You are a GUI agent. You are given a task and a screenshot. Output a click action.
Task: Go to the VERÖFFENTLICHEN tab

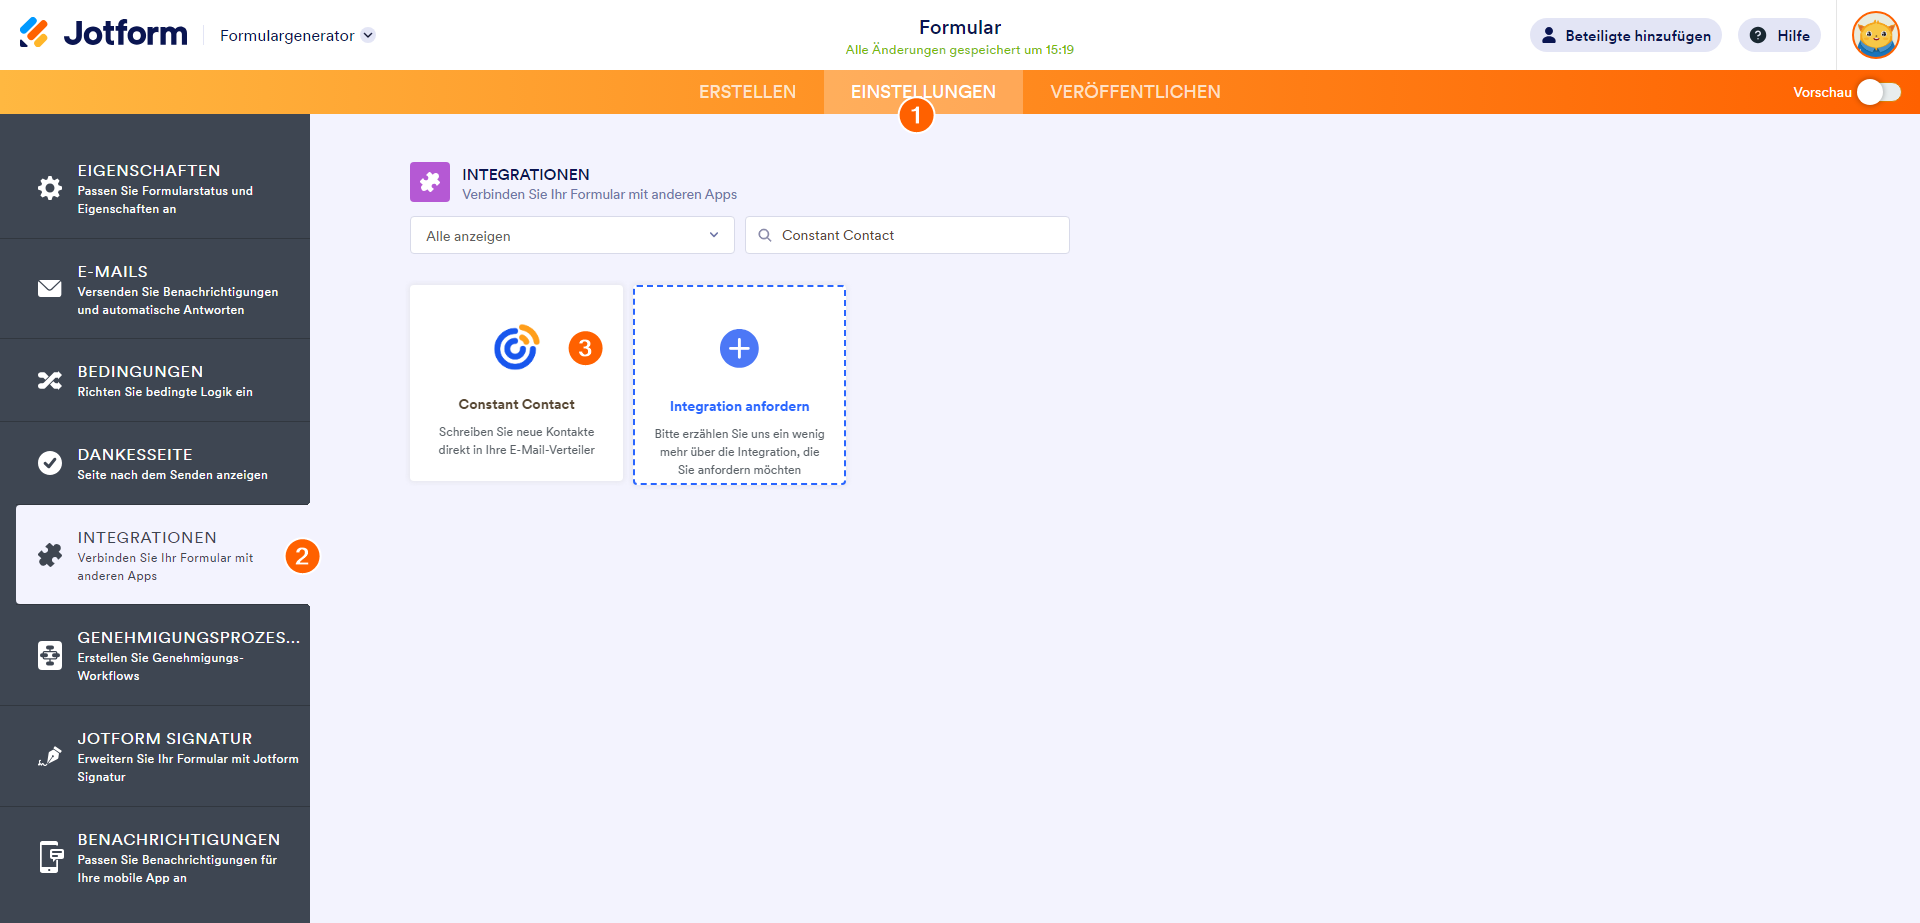click(x=1135, y=92)
